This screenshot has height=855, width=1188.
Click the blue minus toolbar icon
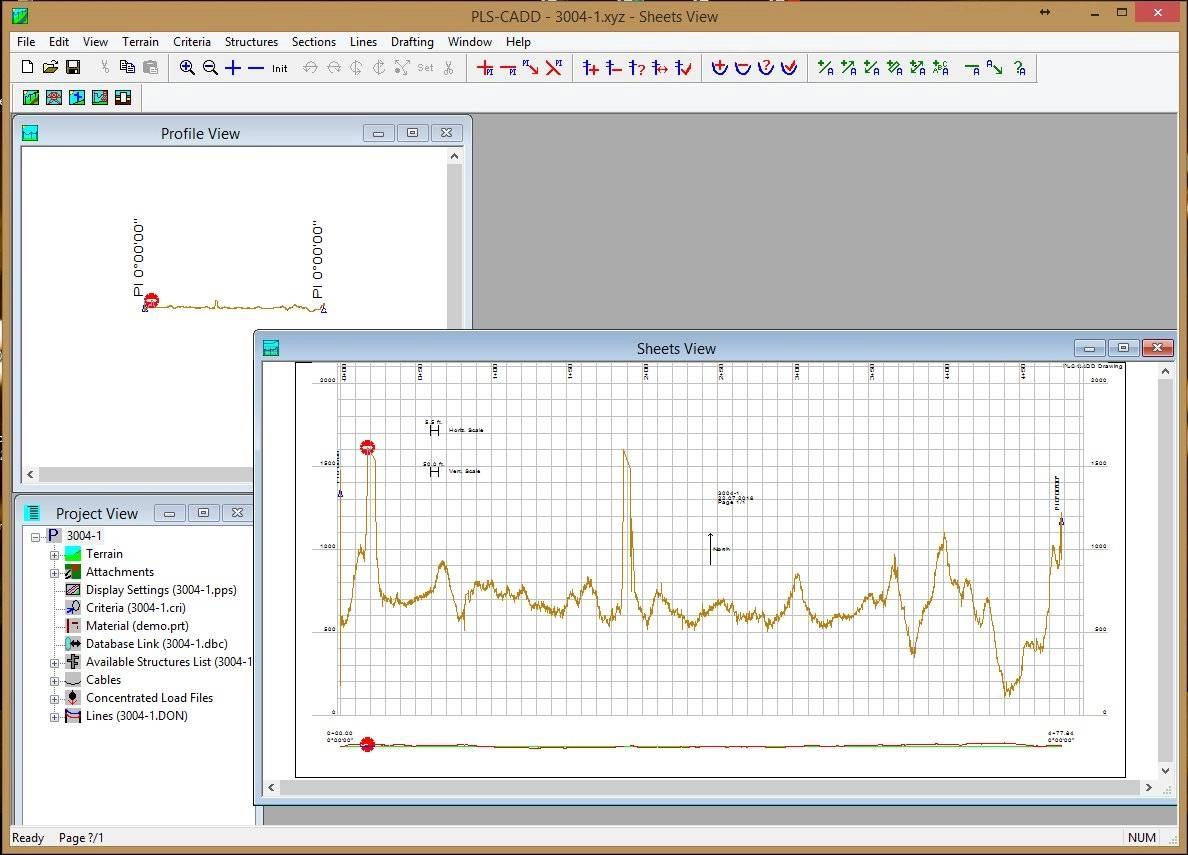click(256, 67)
